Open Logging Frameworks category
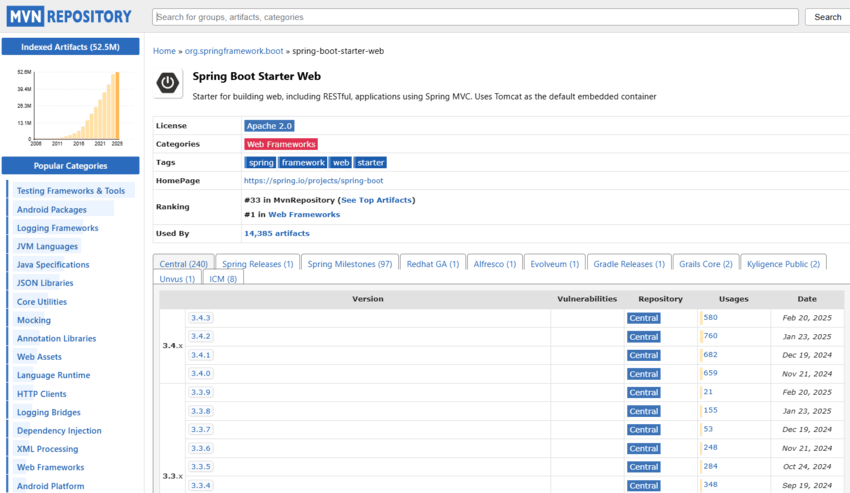The image size is (850, 493). [x=57, y=228]
